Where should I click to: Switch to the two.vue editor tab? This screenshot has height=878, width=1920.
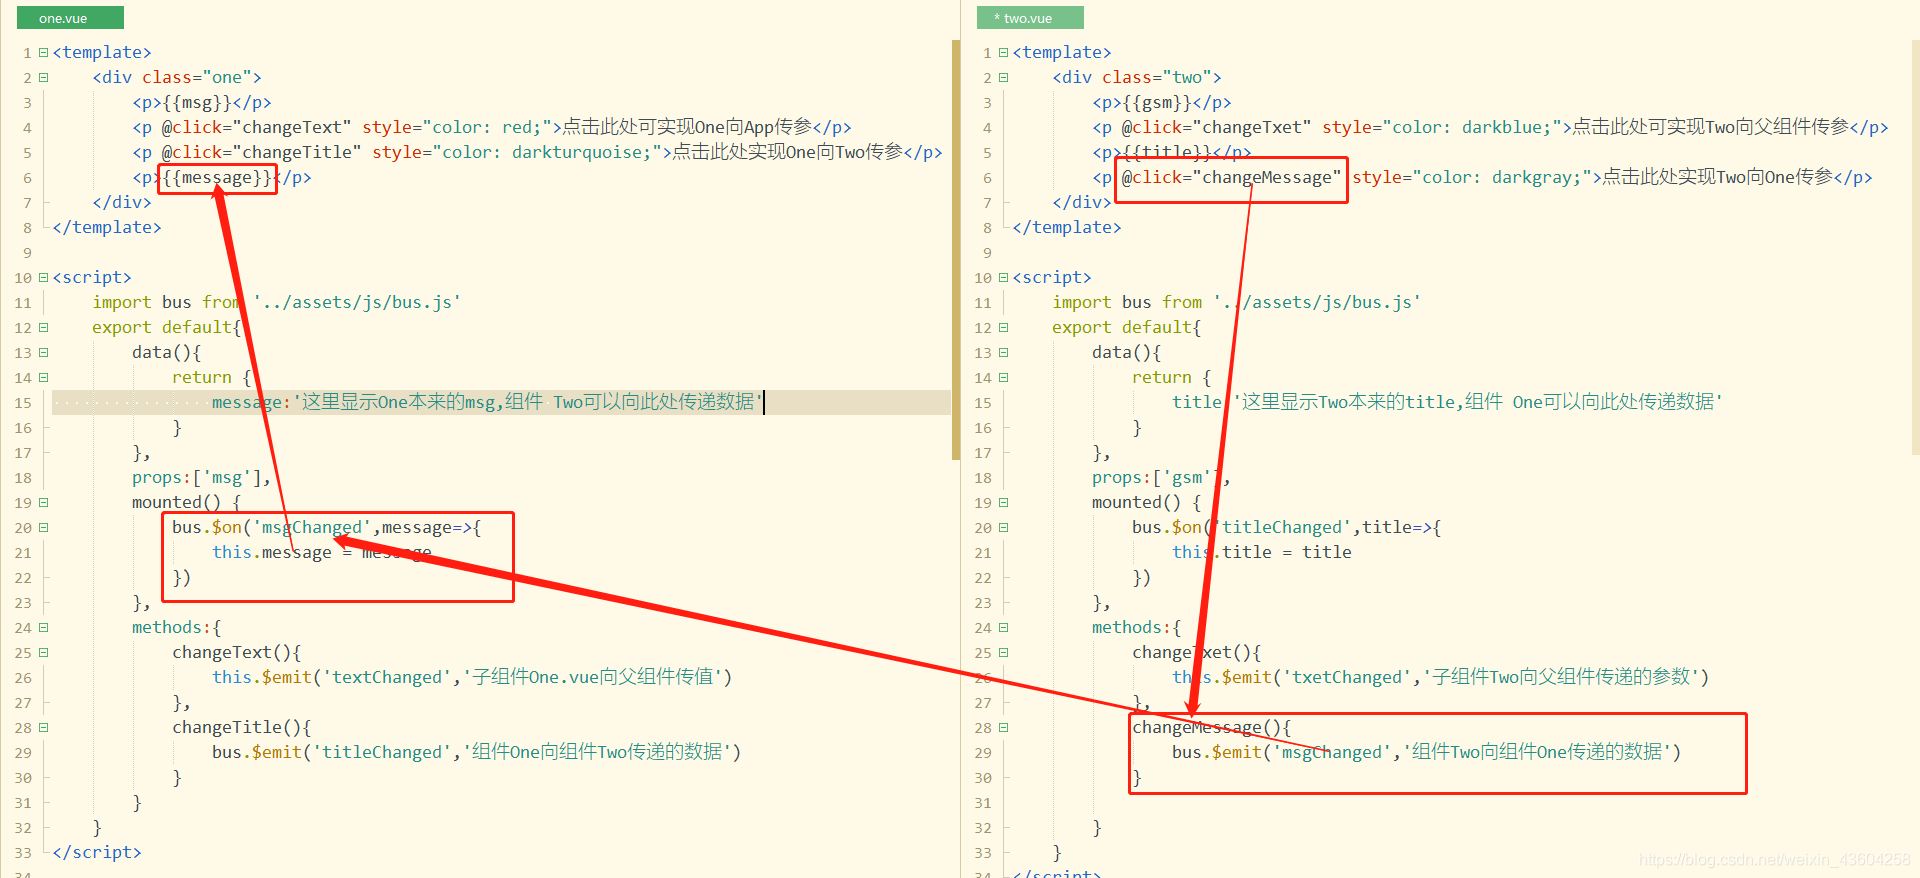(1030, 18)
